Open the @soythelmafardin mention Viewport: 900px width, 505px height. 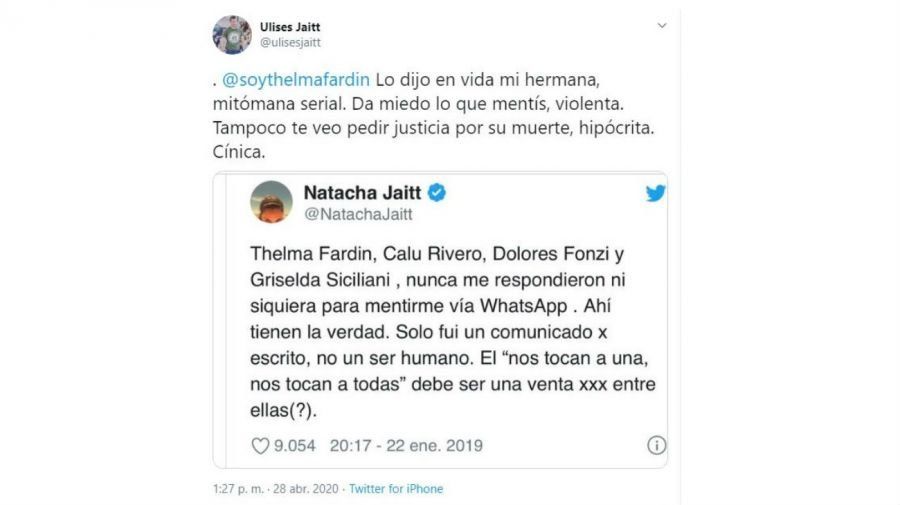click(x=296, y=80)
